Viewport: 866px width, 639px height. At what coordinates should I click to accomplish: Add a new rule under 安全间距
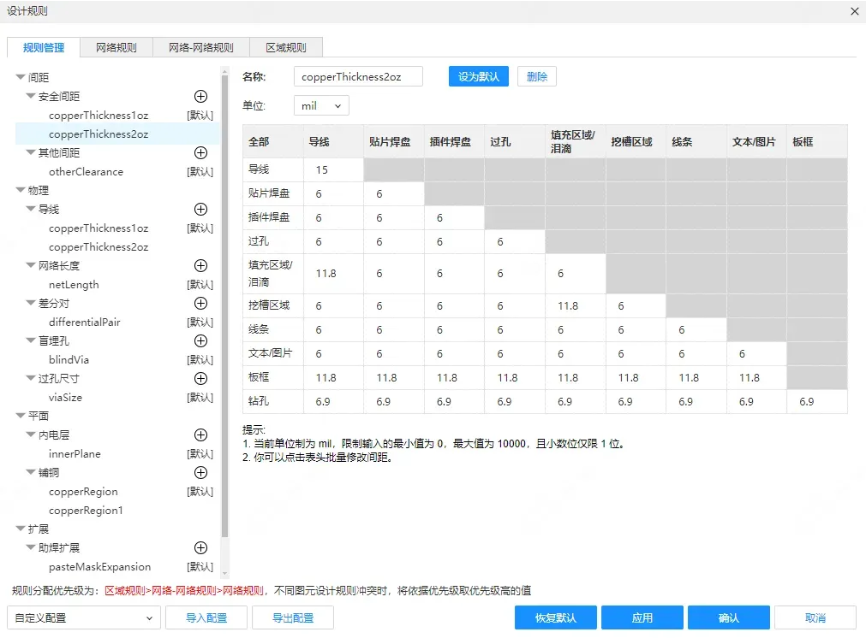pyautogui.click(x=200, y=96)
